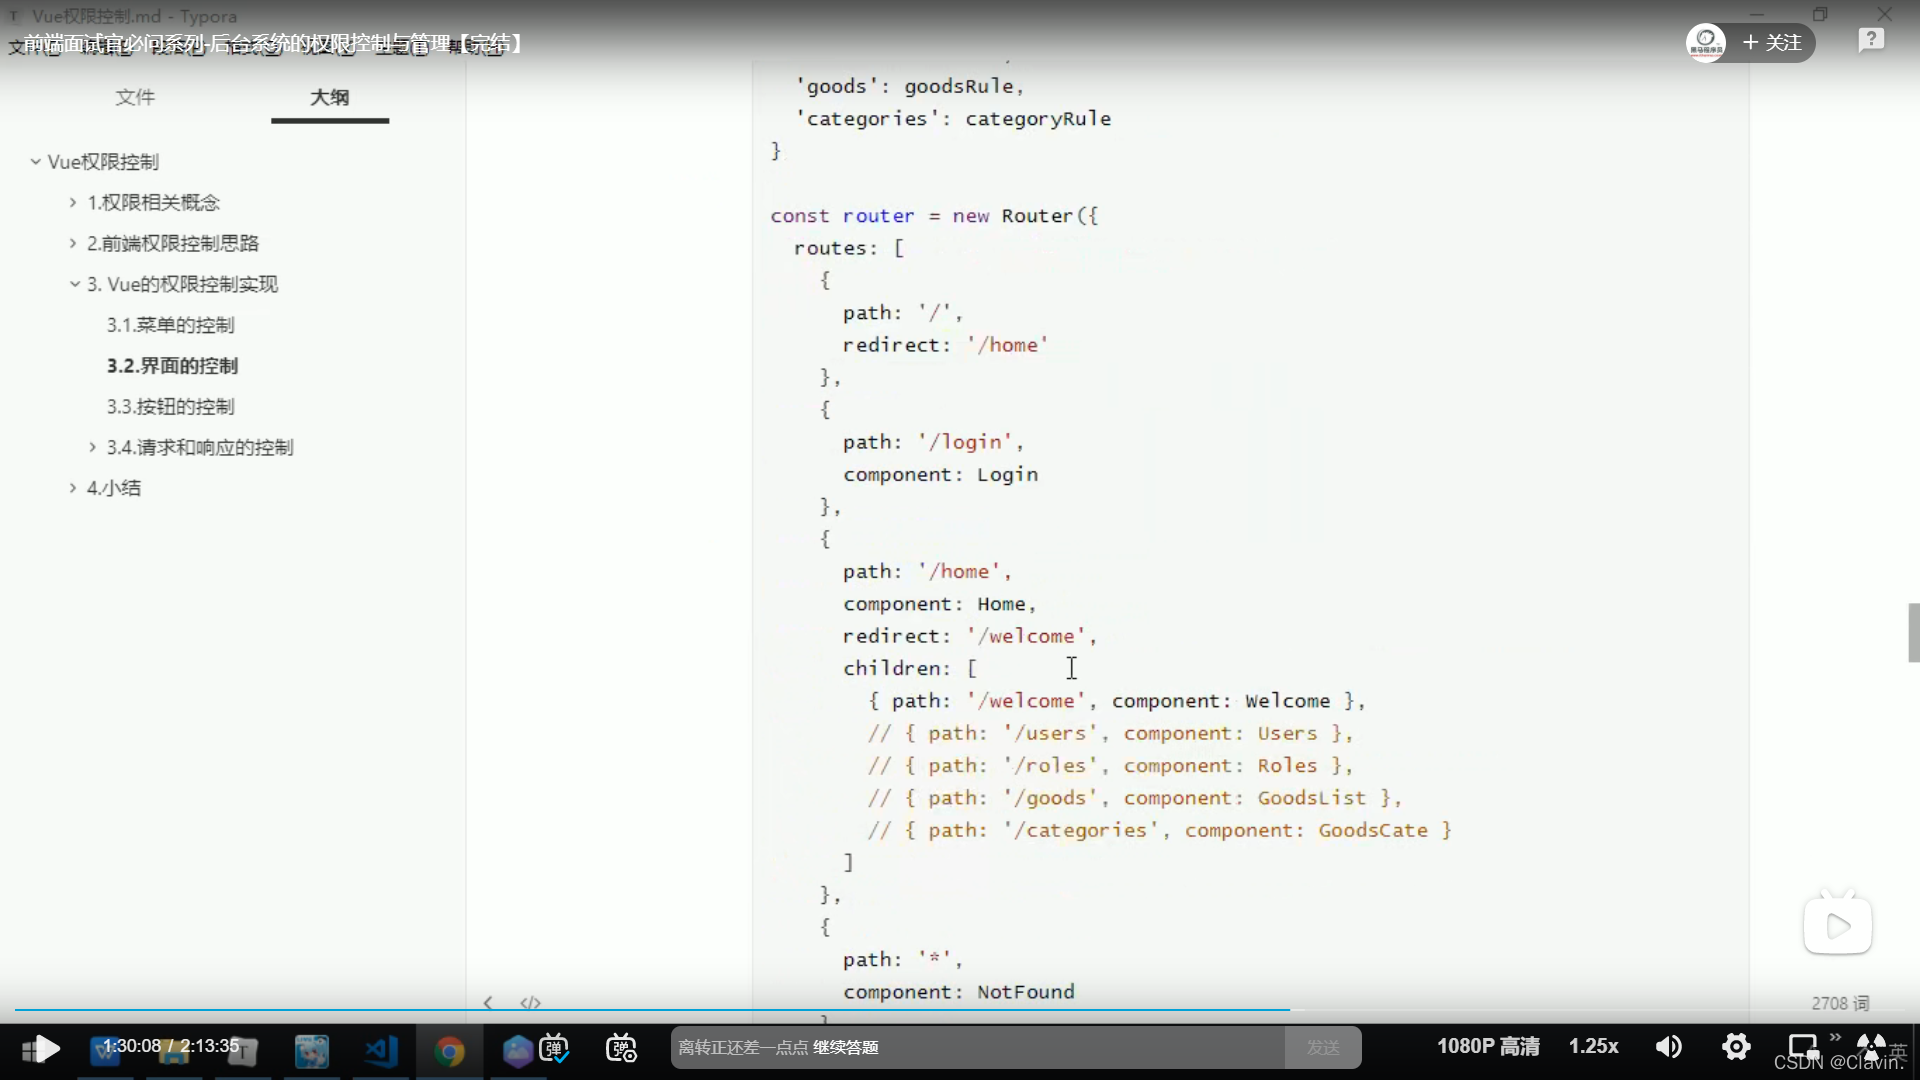Click the component: NotFound code line
1920x1080 pixels.
pyautogui.click(x=958, y=992)
